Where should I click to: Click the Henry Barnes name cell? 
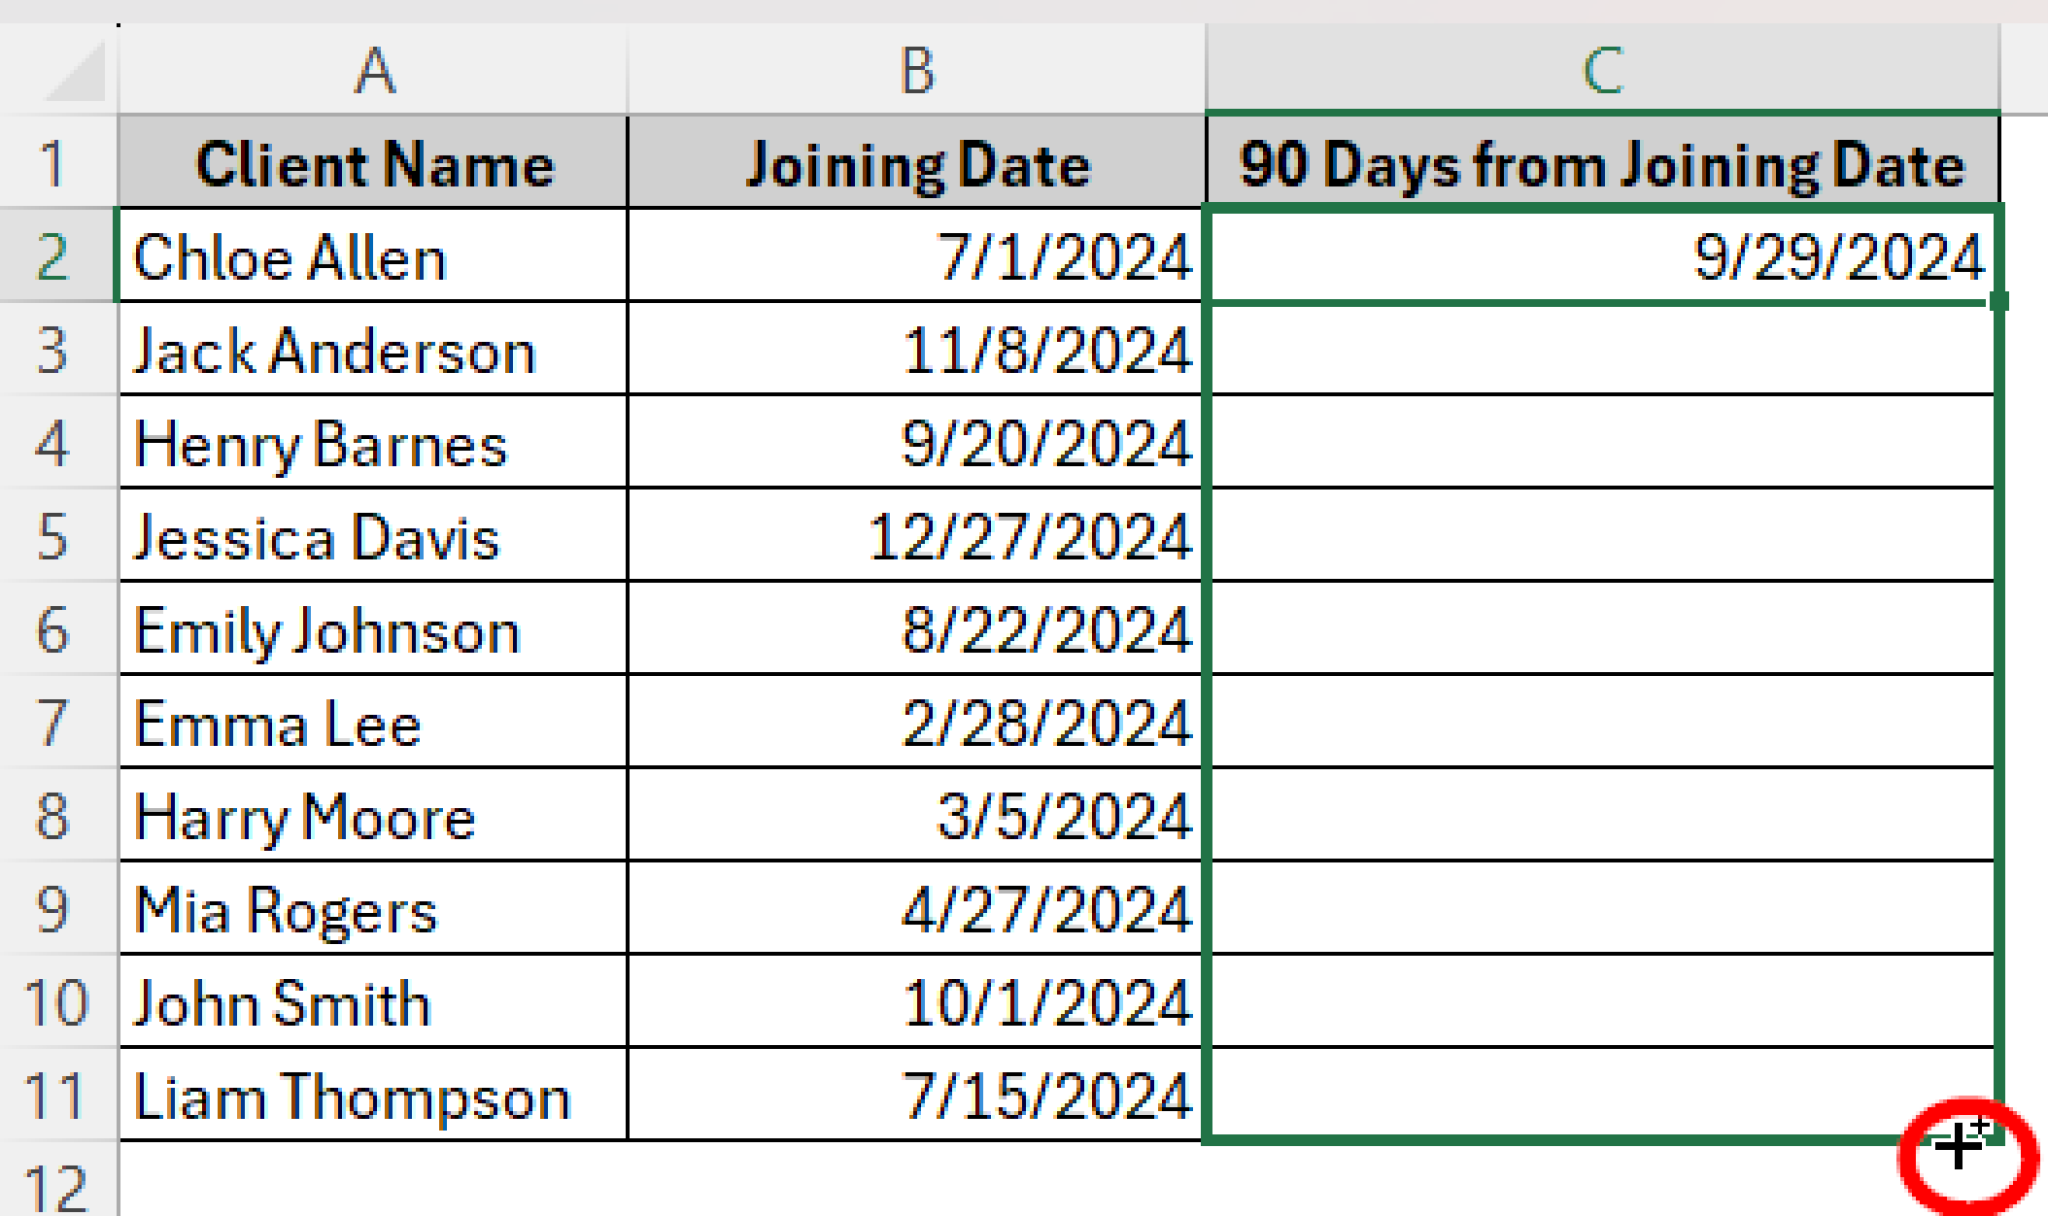(374, 443)
